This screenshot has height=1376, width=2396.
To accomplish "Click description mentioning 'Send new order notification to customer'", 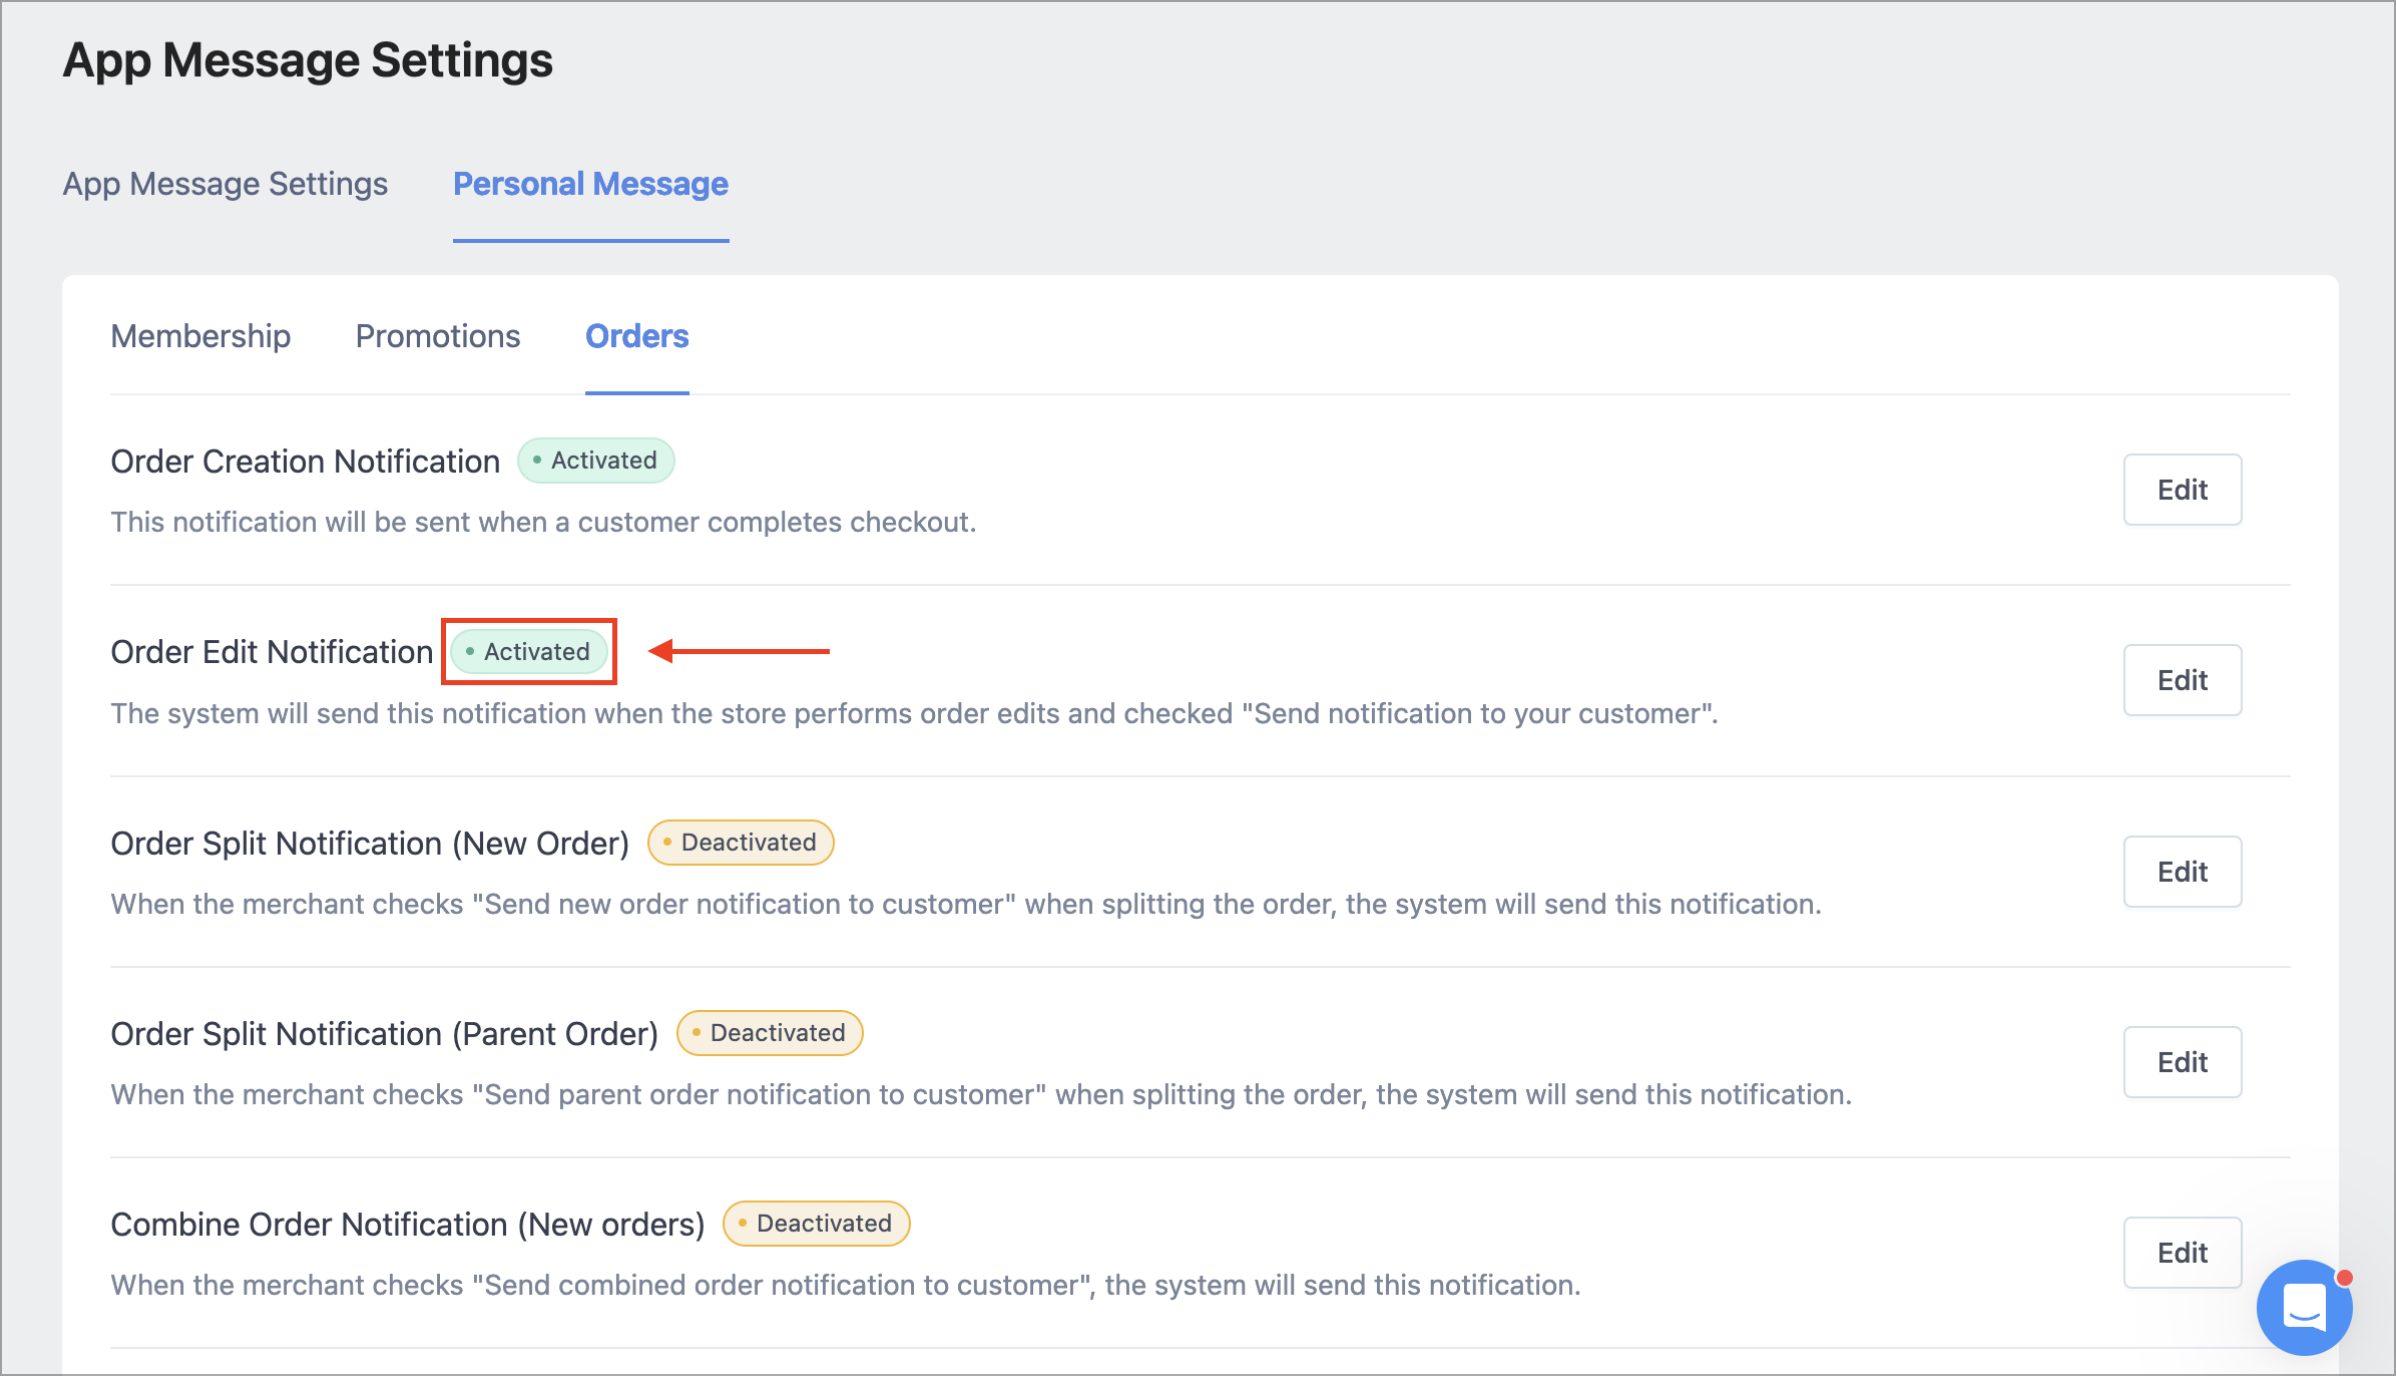I will [x=966, y=904].
